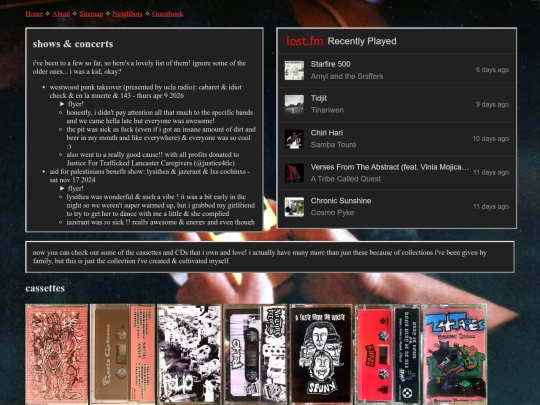The height and width of the screenshot is (405, 540).
Task: Open the red illustrated cassette cover
Action: [57, 354]
